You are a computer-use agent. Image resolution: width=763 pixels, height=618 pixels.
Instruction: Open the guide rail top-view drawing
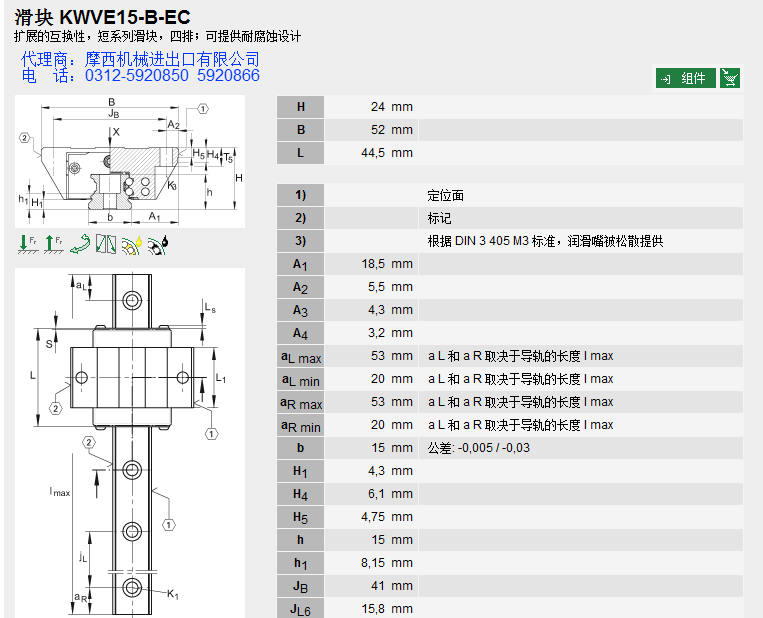tap(130, 442)
